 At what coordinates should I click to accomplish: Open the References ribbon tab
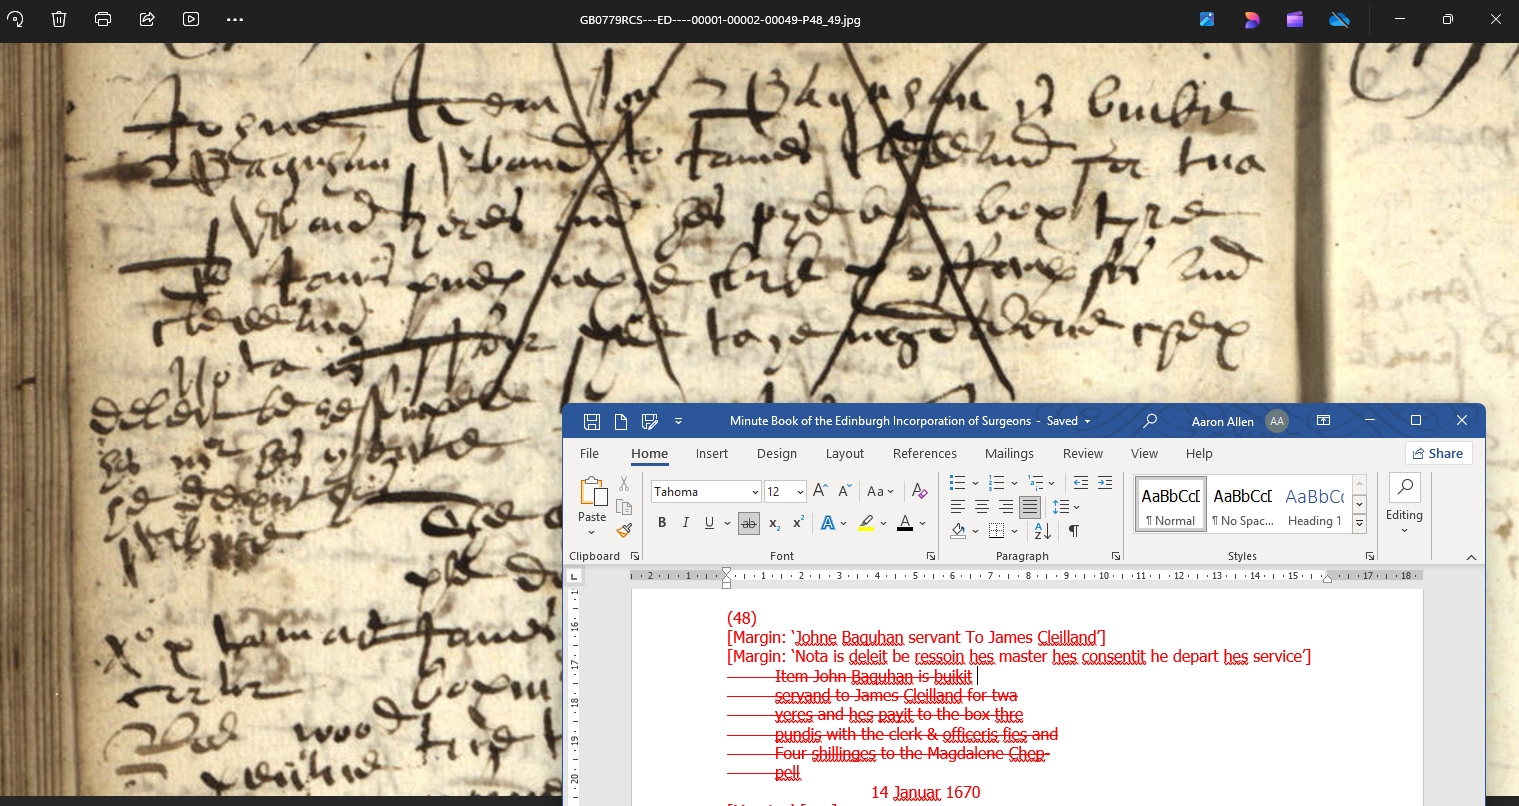click(924, 453)
